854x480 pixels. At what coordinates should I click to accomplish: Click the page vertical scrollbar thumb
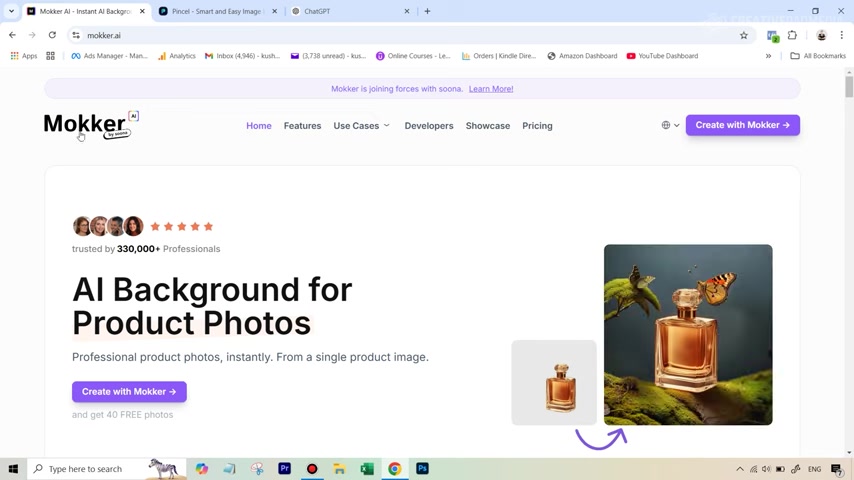(x=849, y=87)
